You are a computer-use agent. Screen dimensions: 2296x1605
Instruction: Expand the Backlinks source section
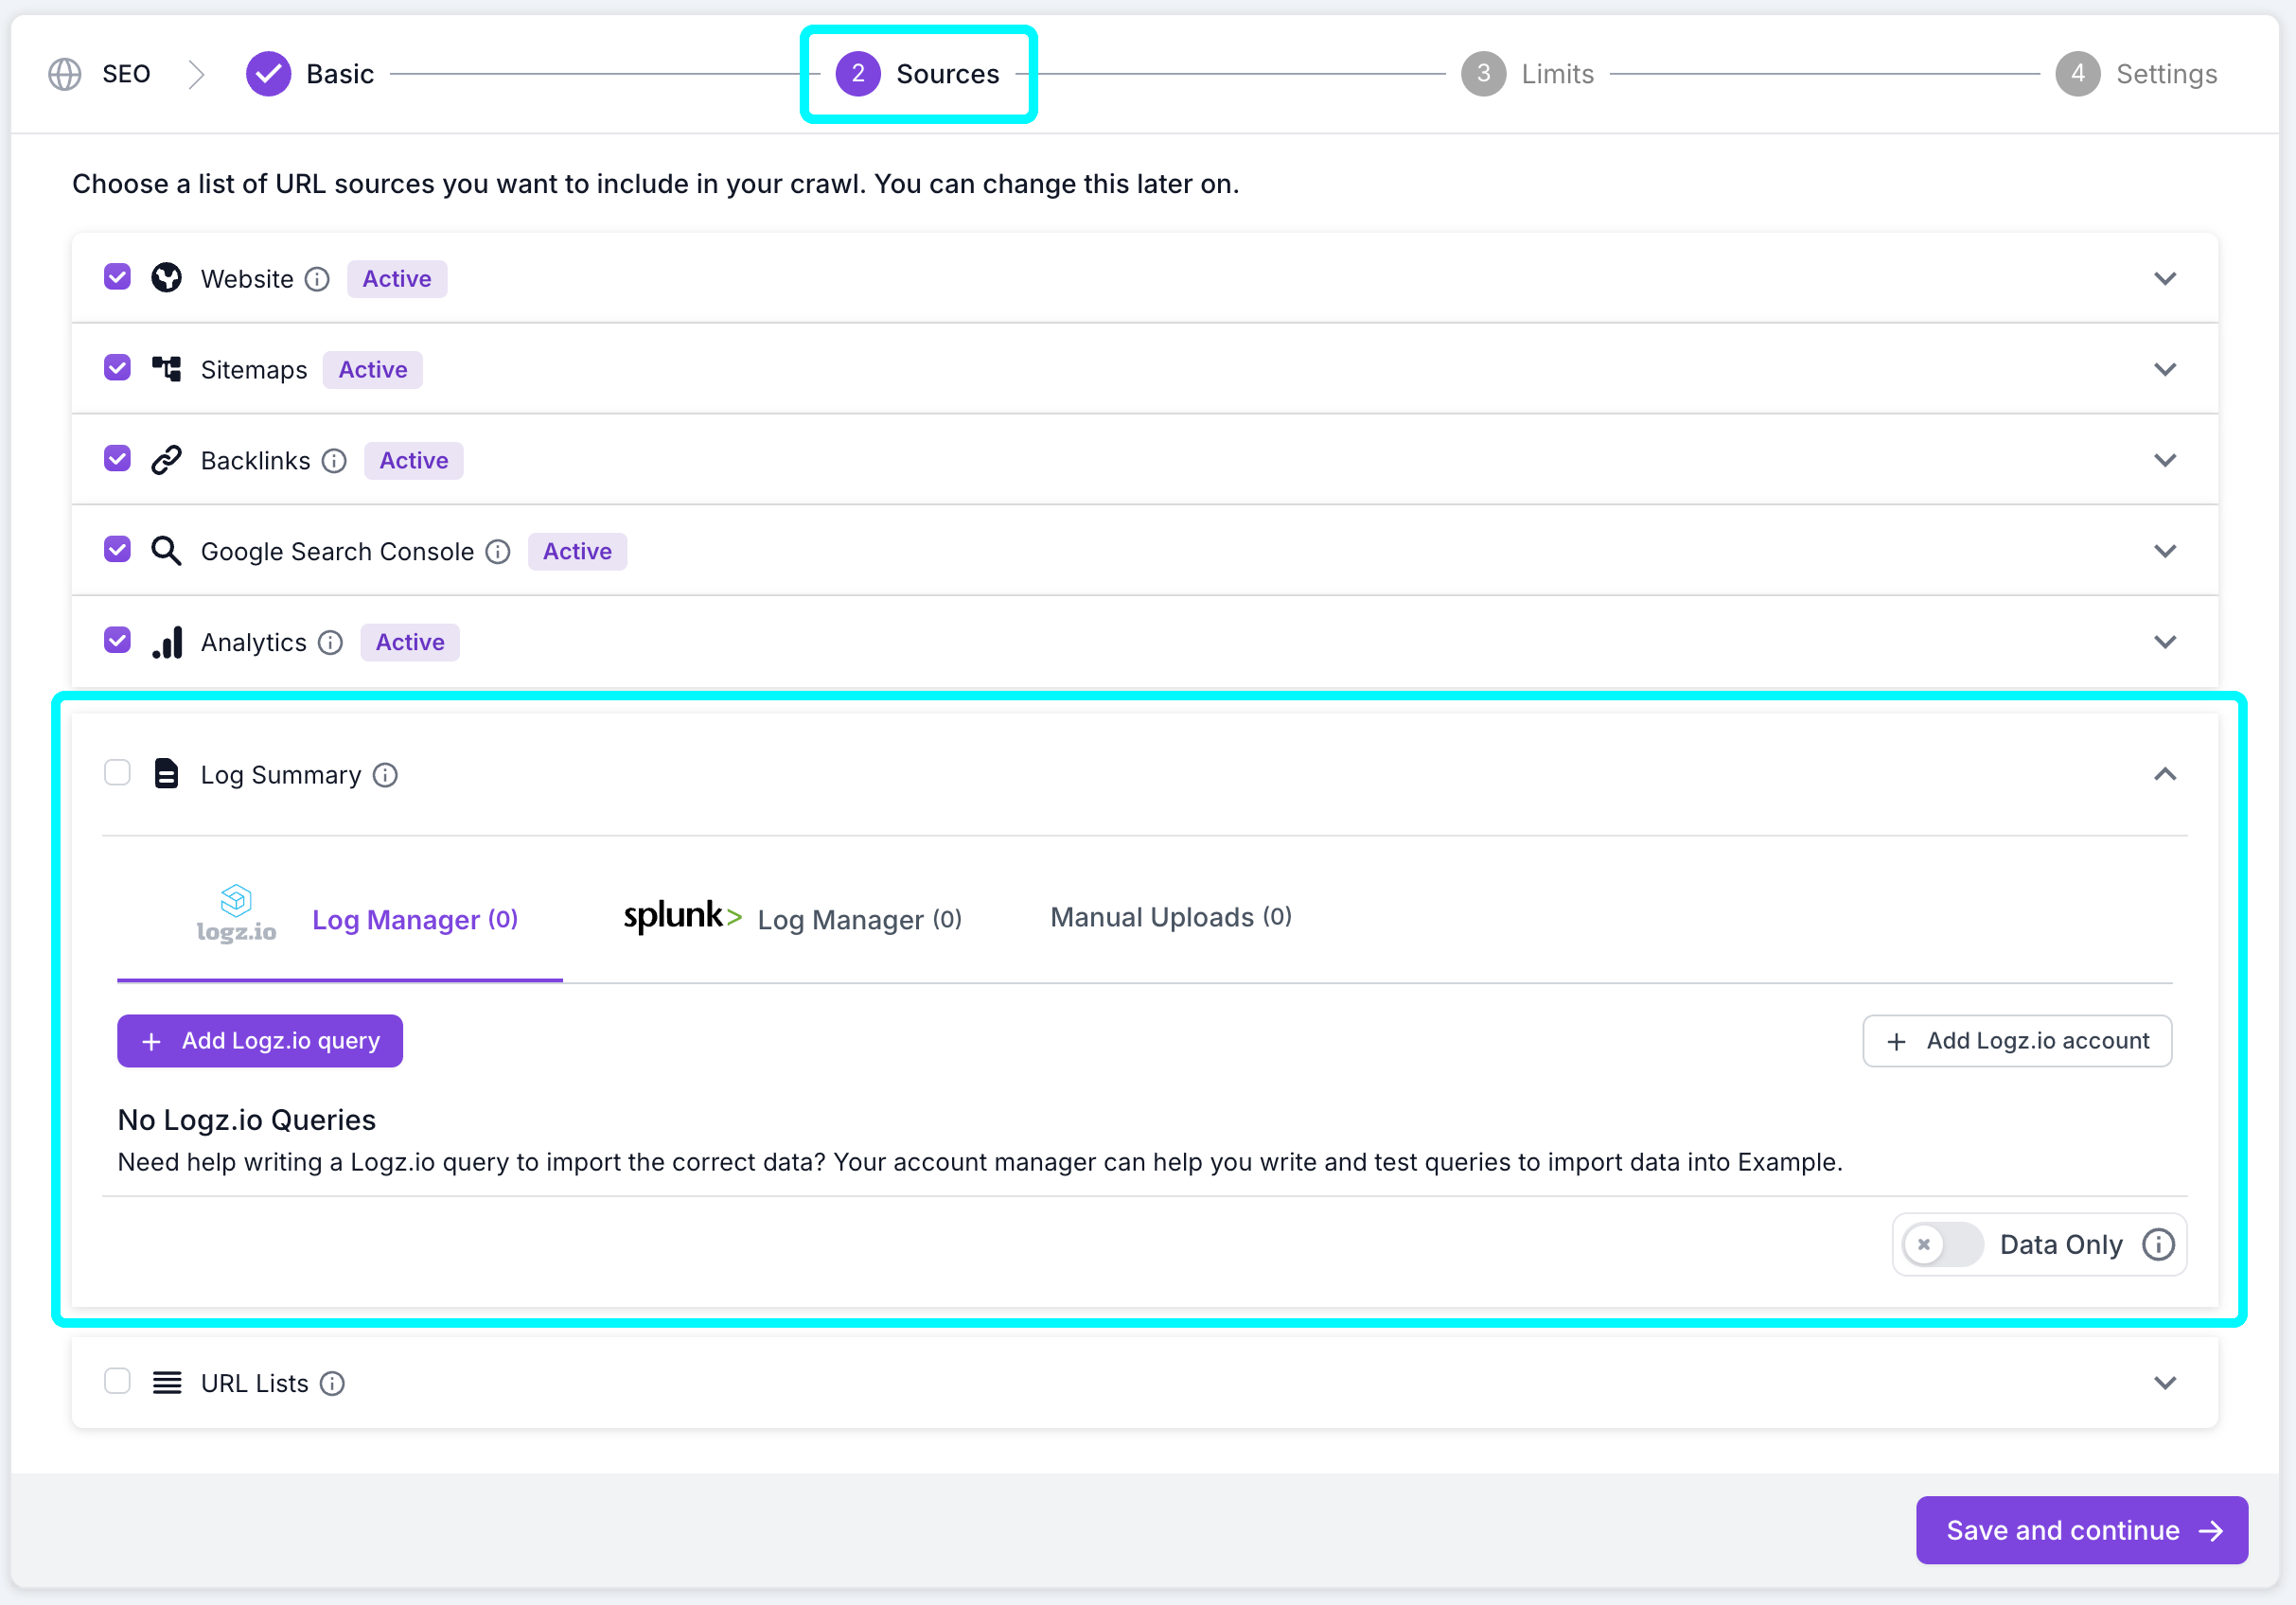tap(2165, 460)
